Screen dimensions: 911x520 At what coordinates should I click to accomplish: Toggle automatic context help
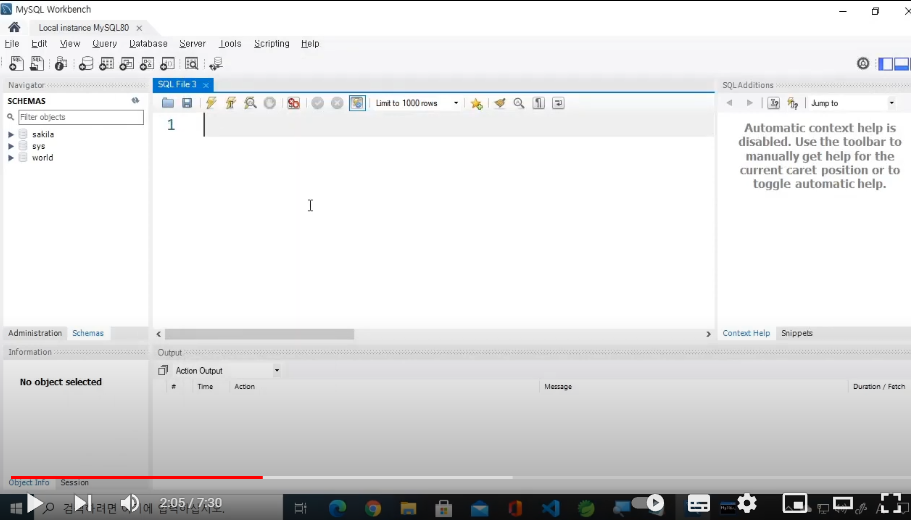click(x=792, y=103)
